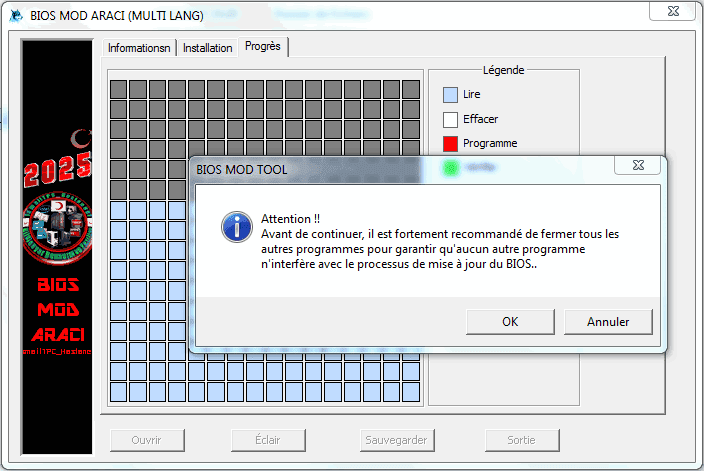Click the Sortie button
Image resolution: width=704 pixels, height=471 pixels.
(521, 440)
